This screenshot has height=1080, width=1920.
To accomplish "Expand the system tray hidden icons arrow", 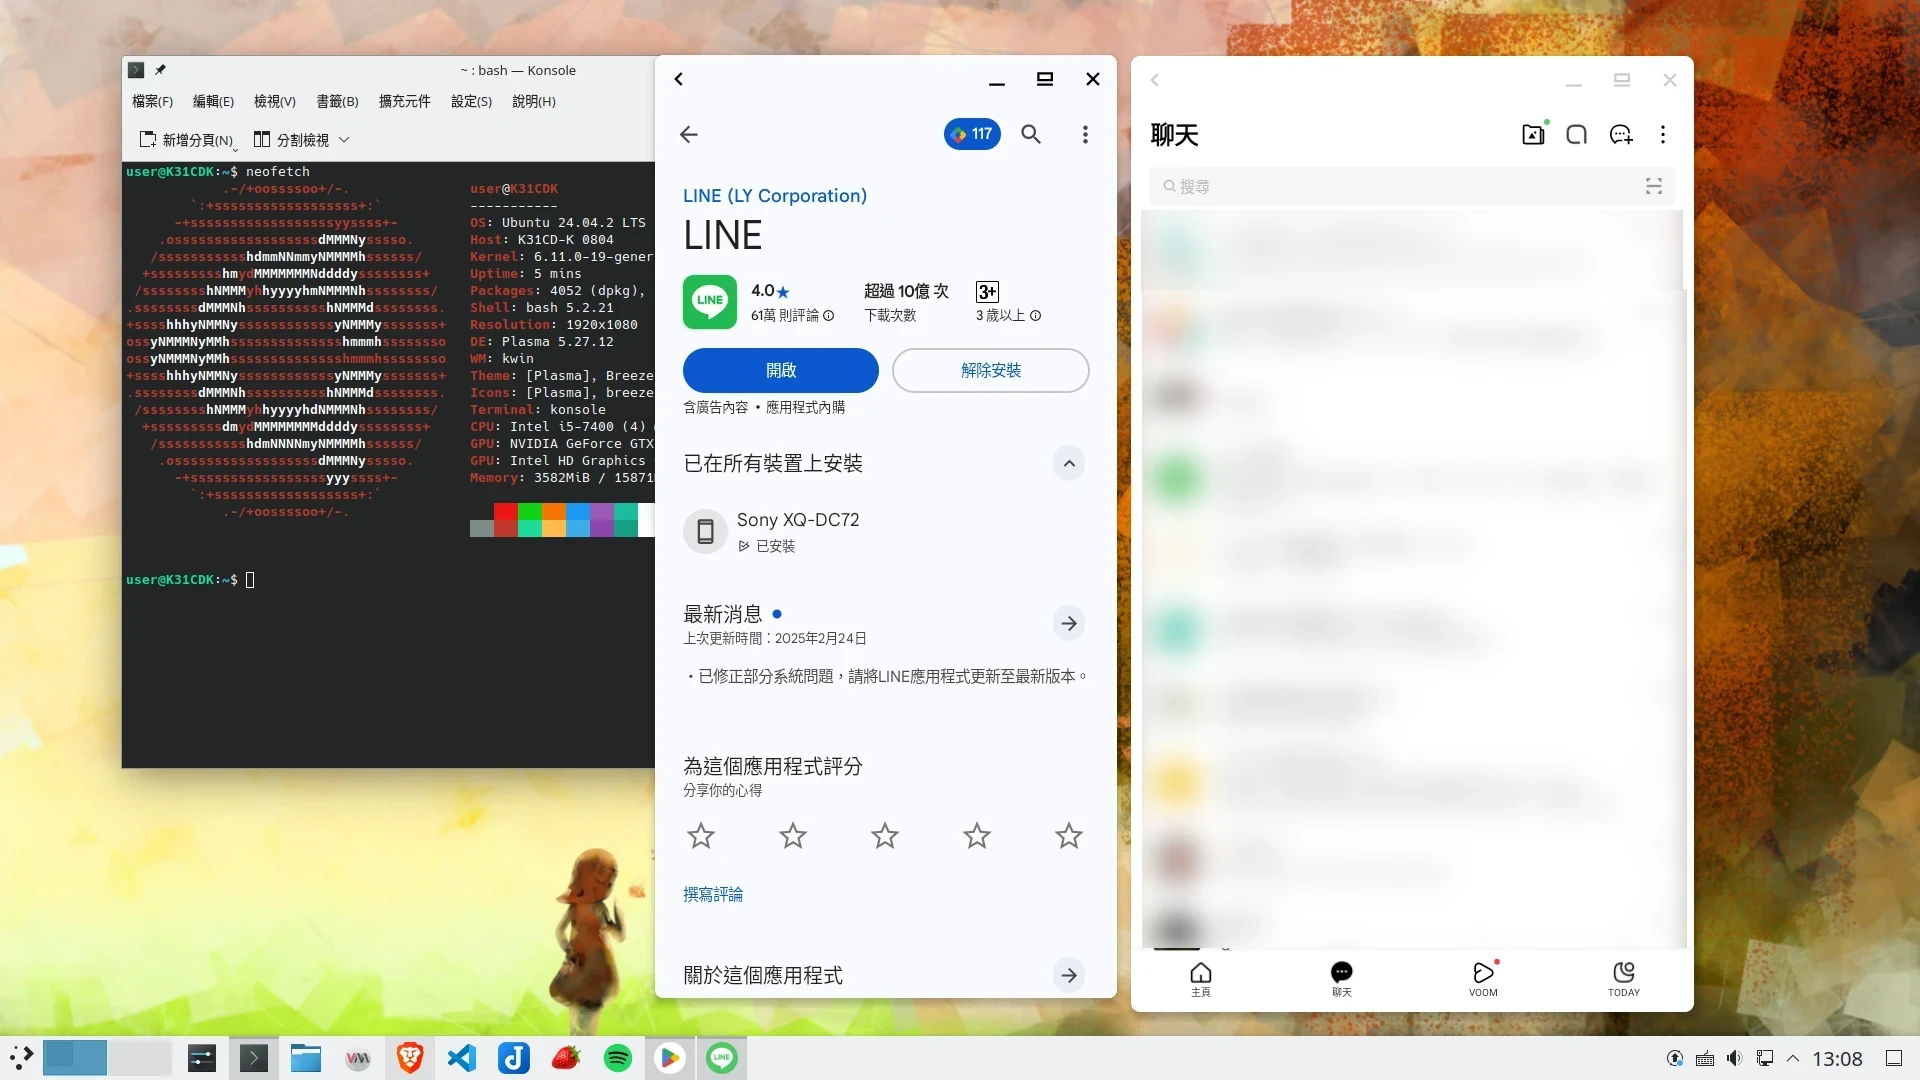I will (1792, 1058).
